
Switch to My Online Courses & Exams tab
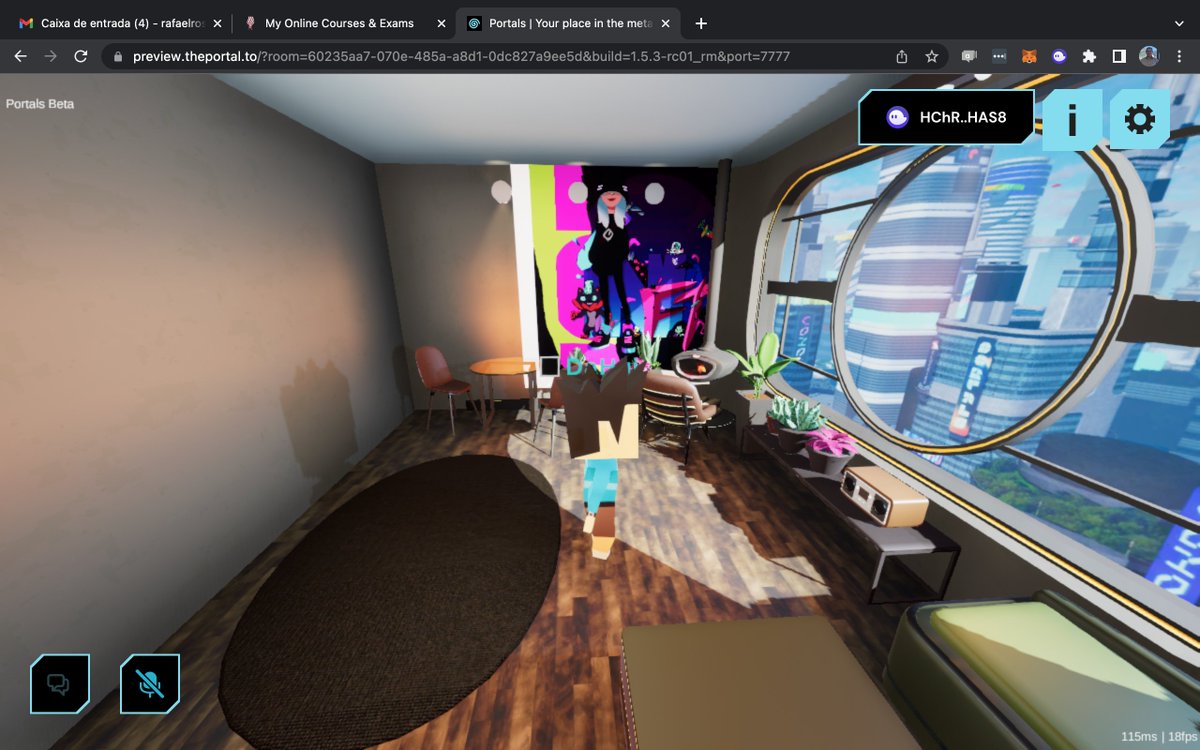pos(343,23)
